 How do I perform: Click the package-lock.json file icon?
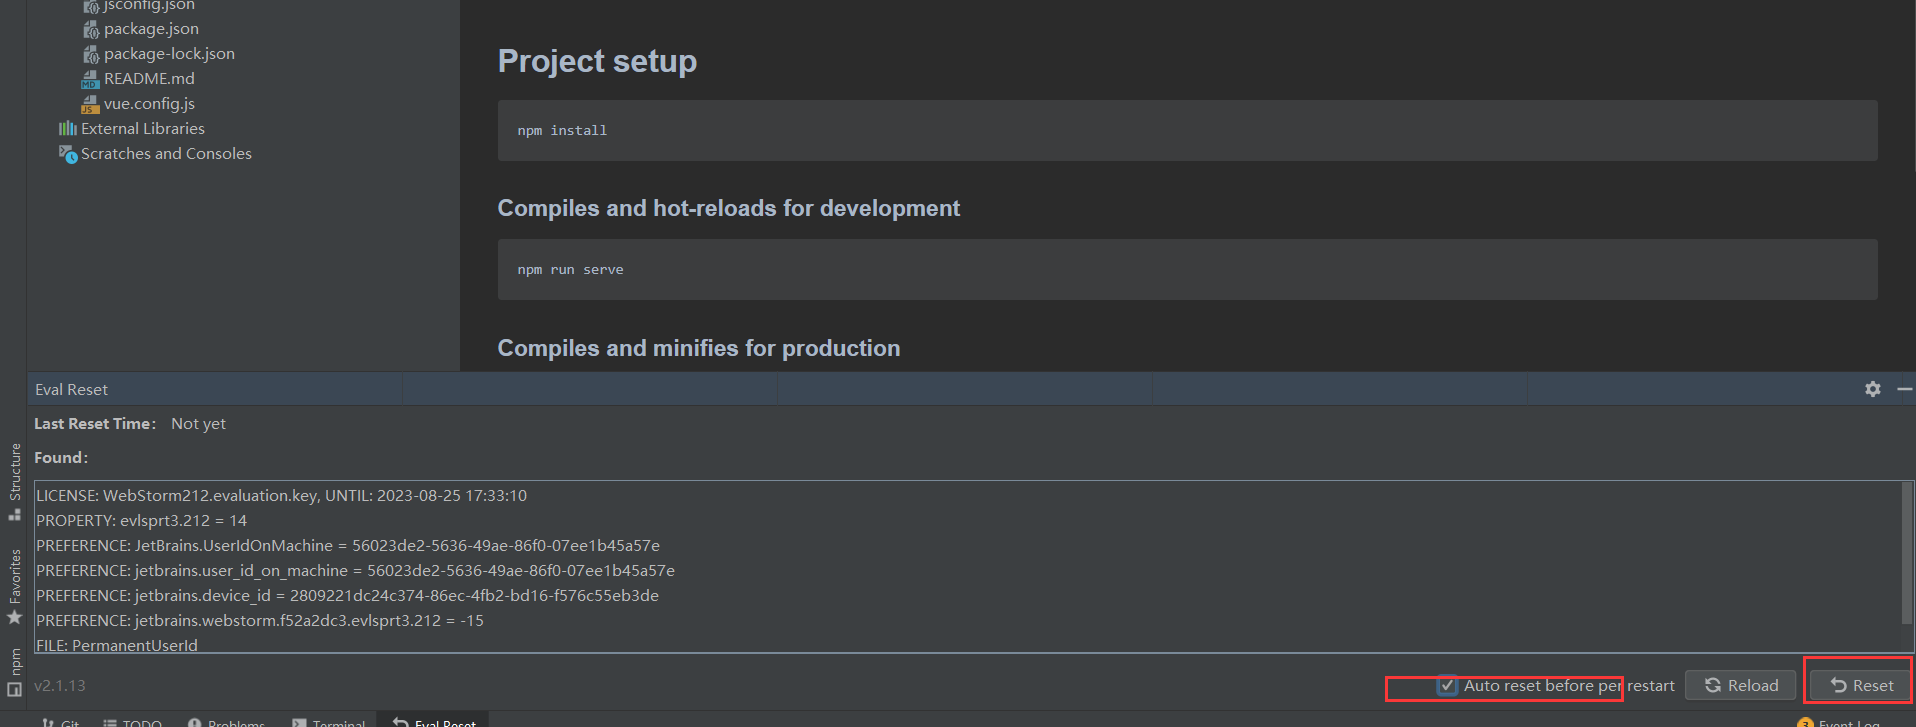click(x=91, y=54)
